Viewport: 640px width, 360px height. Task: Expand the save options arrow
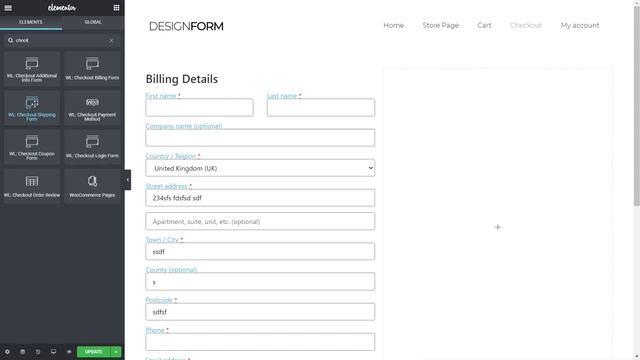click(x=116, y=351)
